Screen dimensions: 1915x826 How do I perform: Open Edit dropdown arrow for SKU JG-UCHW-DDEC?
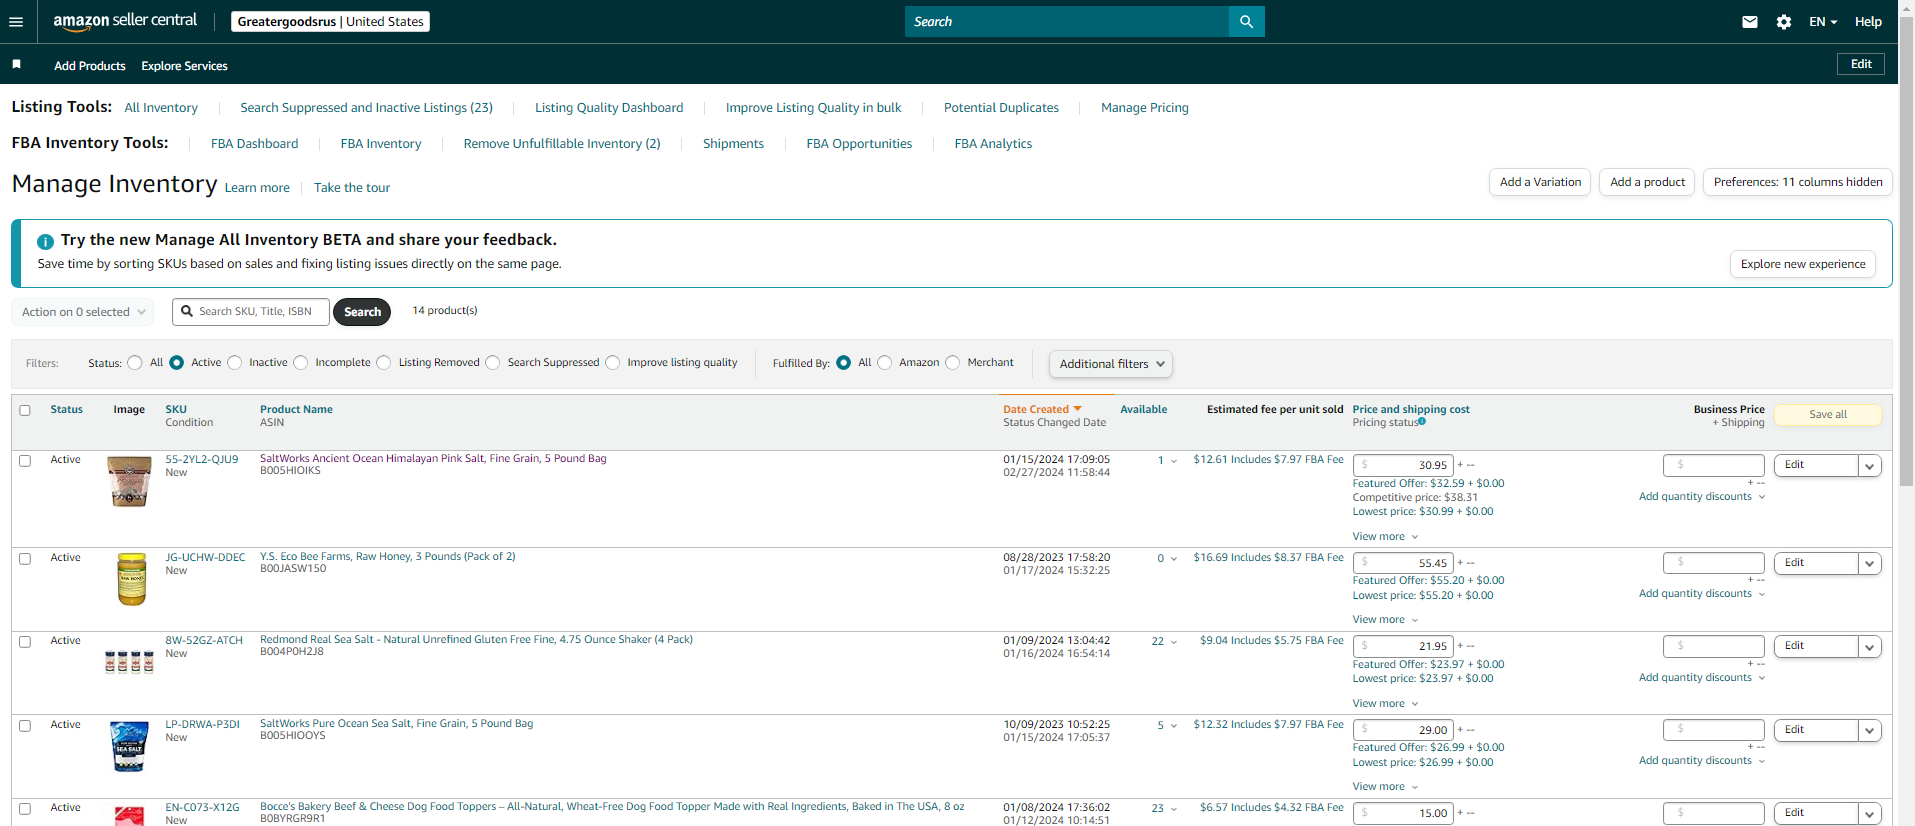tap(1869, 563)
